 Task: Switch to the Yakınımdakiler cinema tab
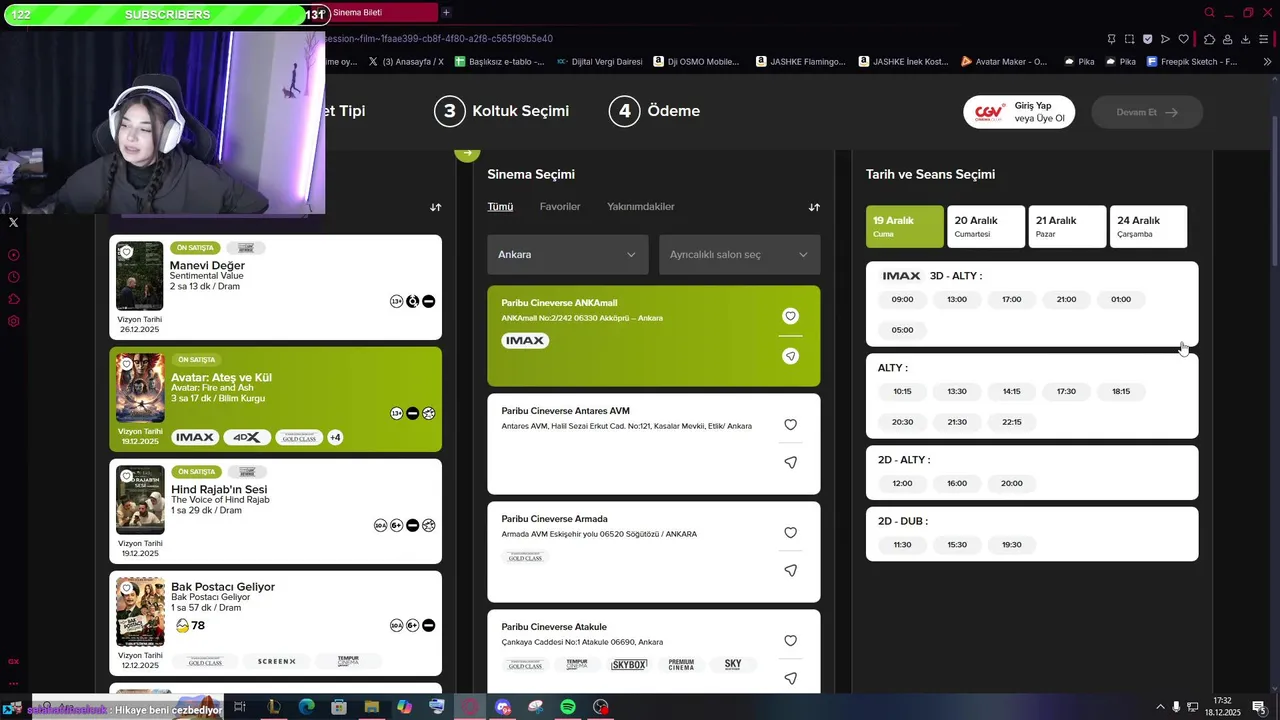click(641, 207)
